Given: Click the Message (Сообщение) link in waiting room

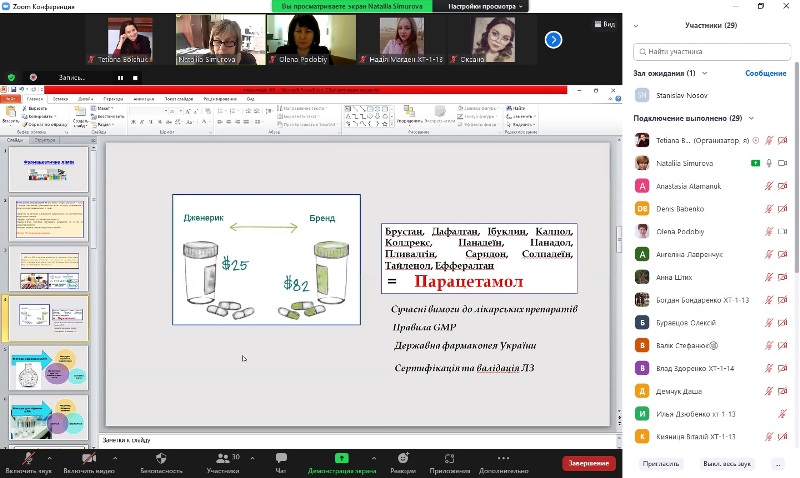Looking at the screenshot, I should (765, 73).
